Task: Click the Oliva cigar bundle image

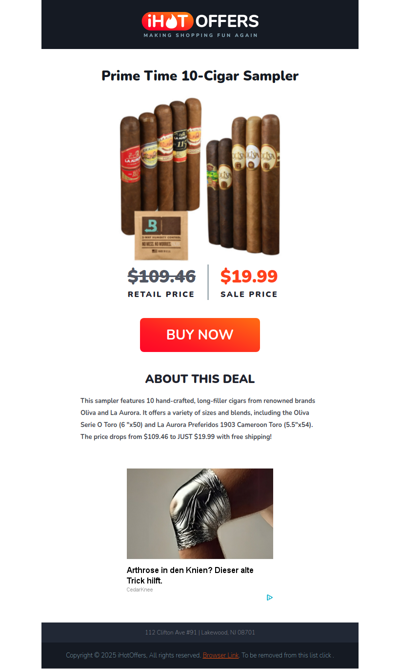Action: tap(243, 185)
